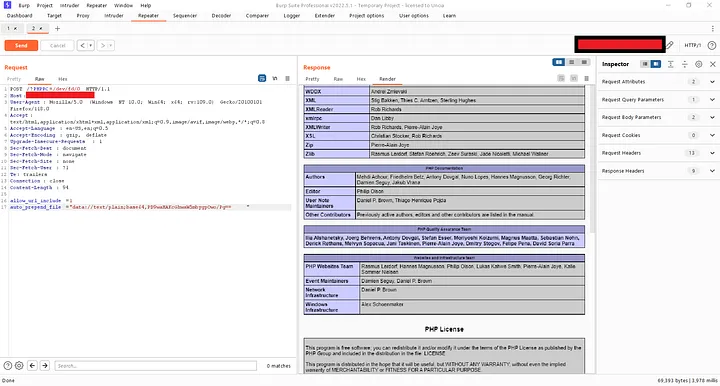Go back to previous request in history
Screen dimensions: 720x386
83,45
